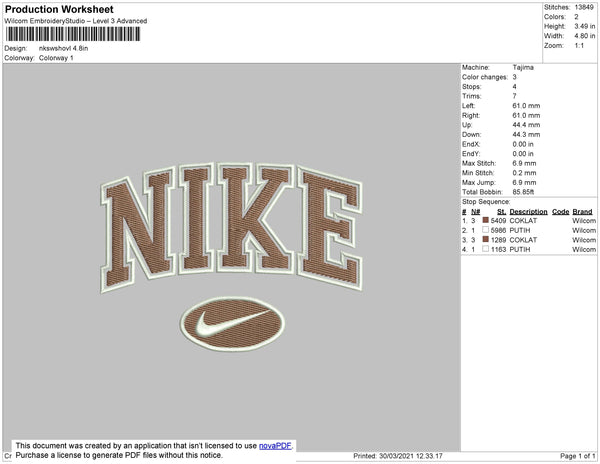600x464 pixels.
Task: Click the white swatch in sequence row 4
Action: coord(486,249)
